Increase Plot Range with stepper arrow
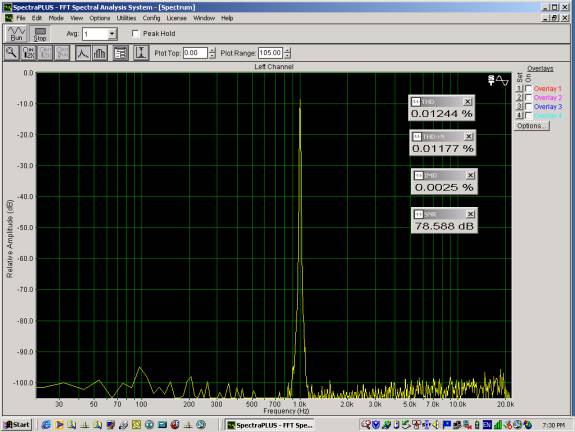The height and width of the screenshot is (432, 575). click(x=288, y=50)
